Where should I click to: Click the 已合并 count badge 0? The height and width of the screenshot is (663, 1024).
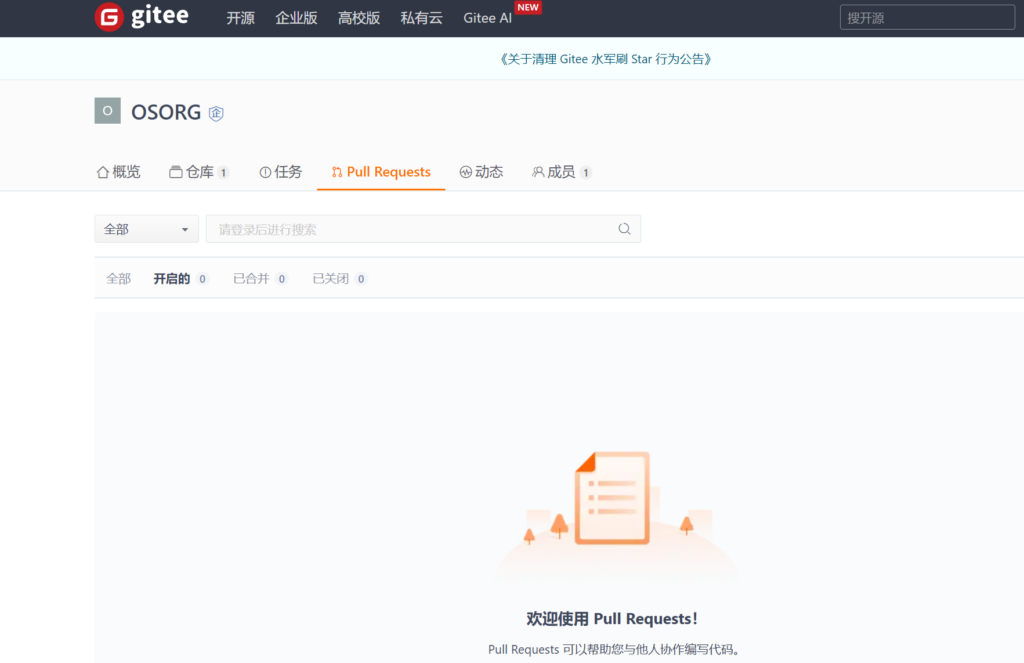pyautogui.click(x=281, y=279)
